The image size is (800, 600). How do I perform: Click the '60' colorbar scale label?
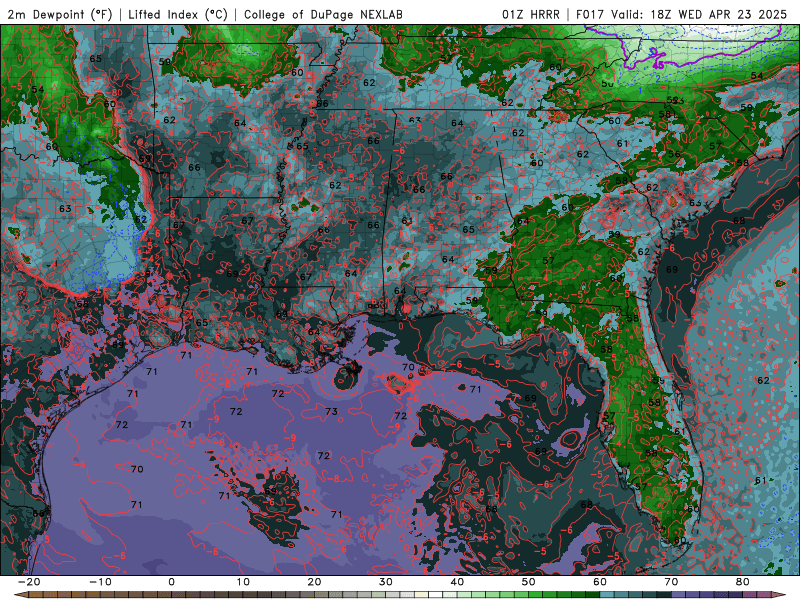pyautogui.click(x=600, y=582)
